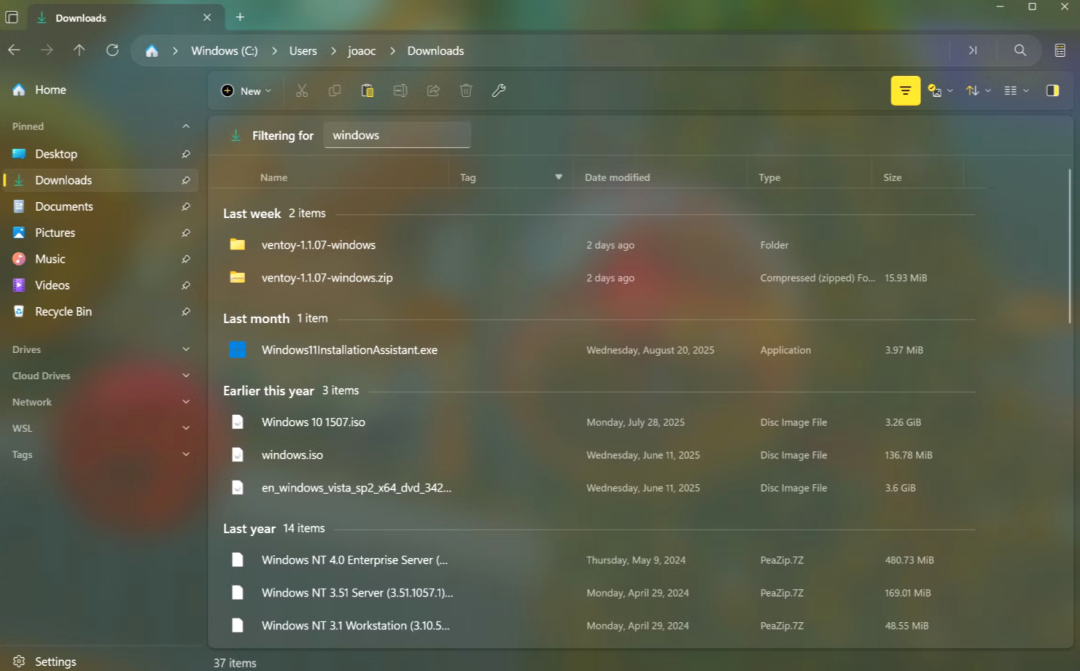Expand the Tags section
1080x671 pixels.
click(x=185, y=454)
